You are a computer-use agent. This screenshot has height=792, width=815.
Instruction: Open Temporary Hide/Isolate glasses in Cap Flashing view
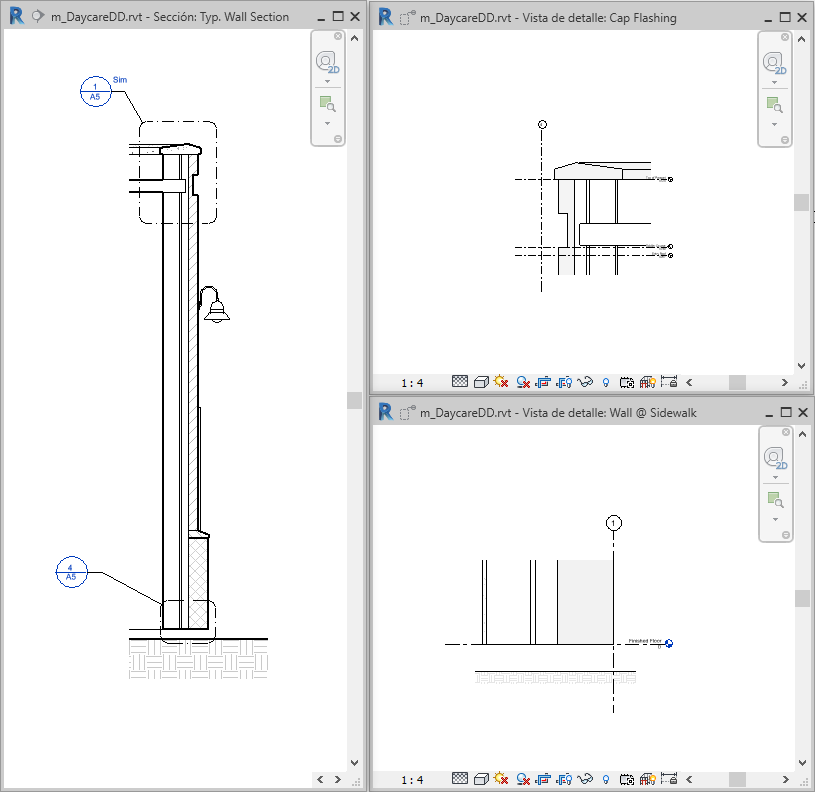(585, 382)
